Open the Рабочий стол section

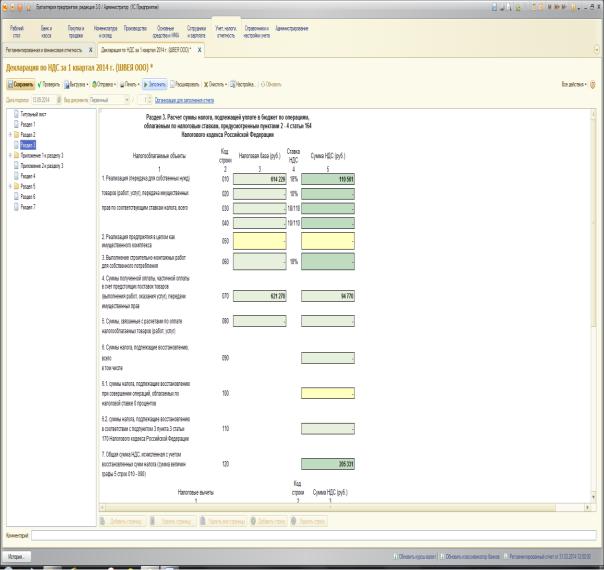17,32
